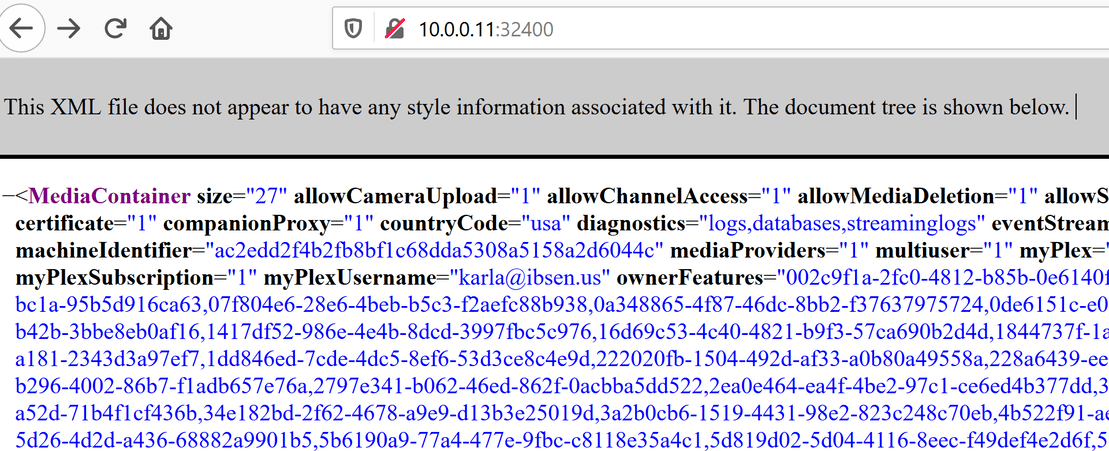Click the mediaProviders attribute name

(x=748, y=250)
